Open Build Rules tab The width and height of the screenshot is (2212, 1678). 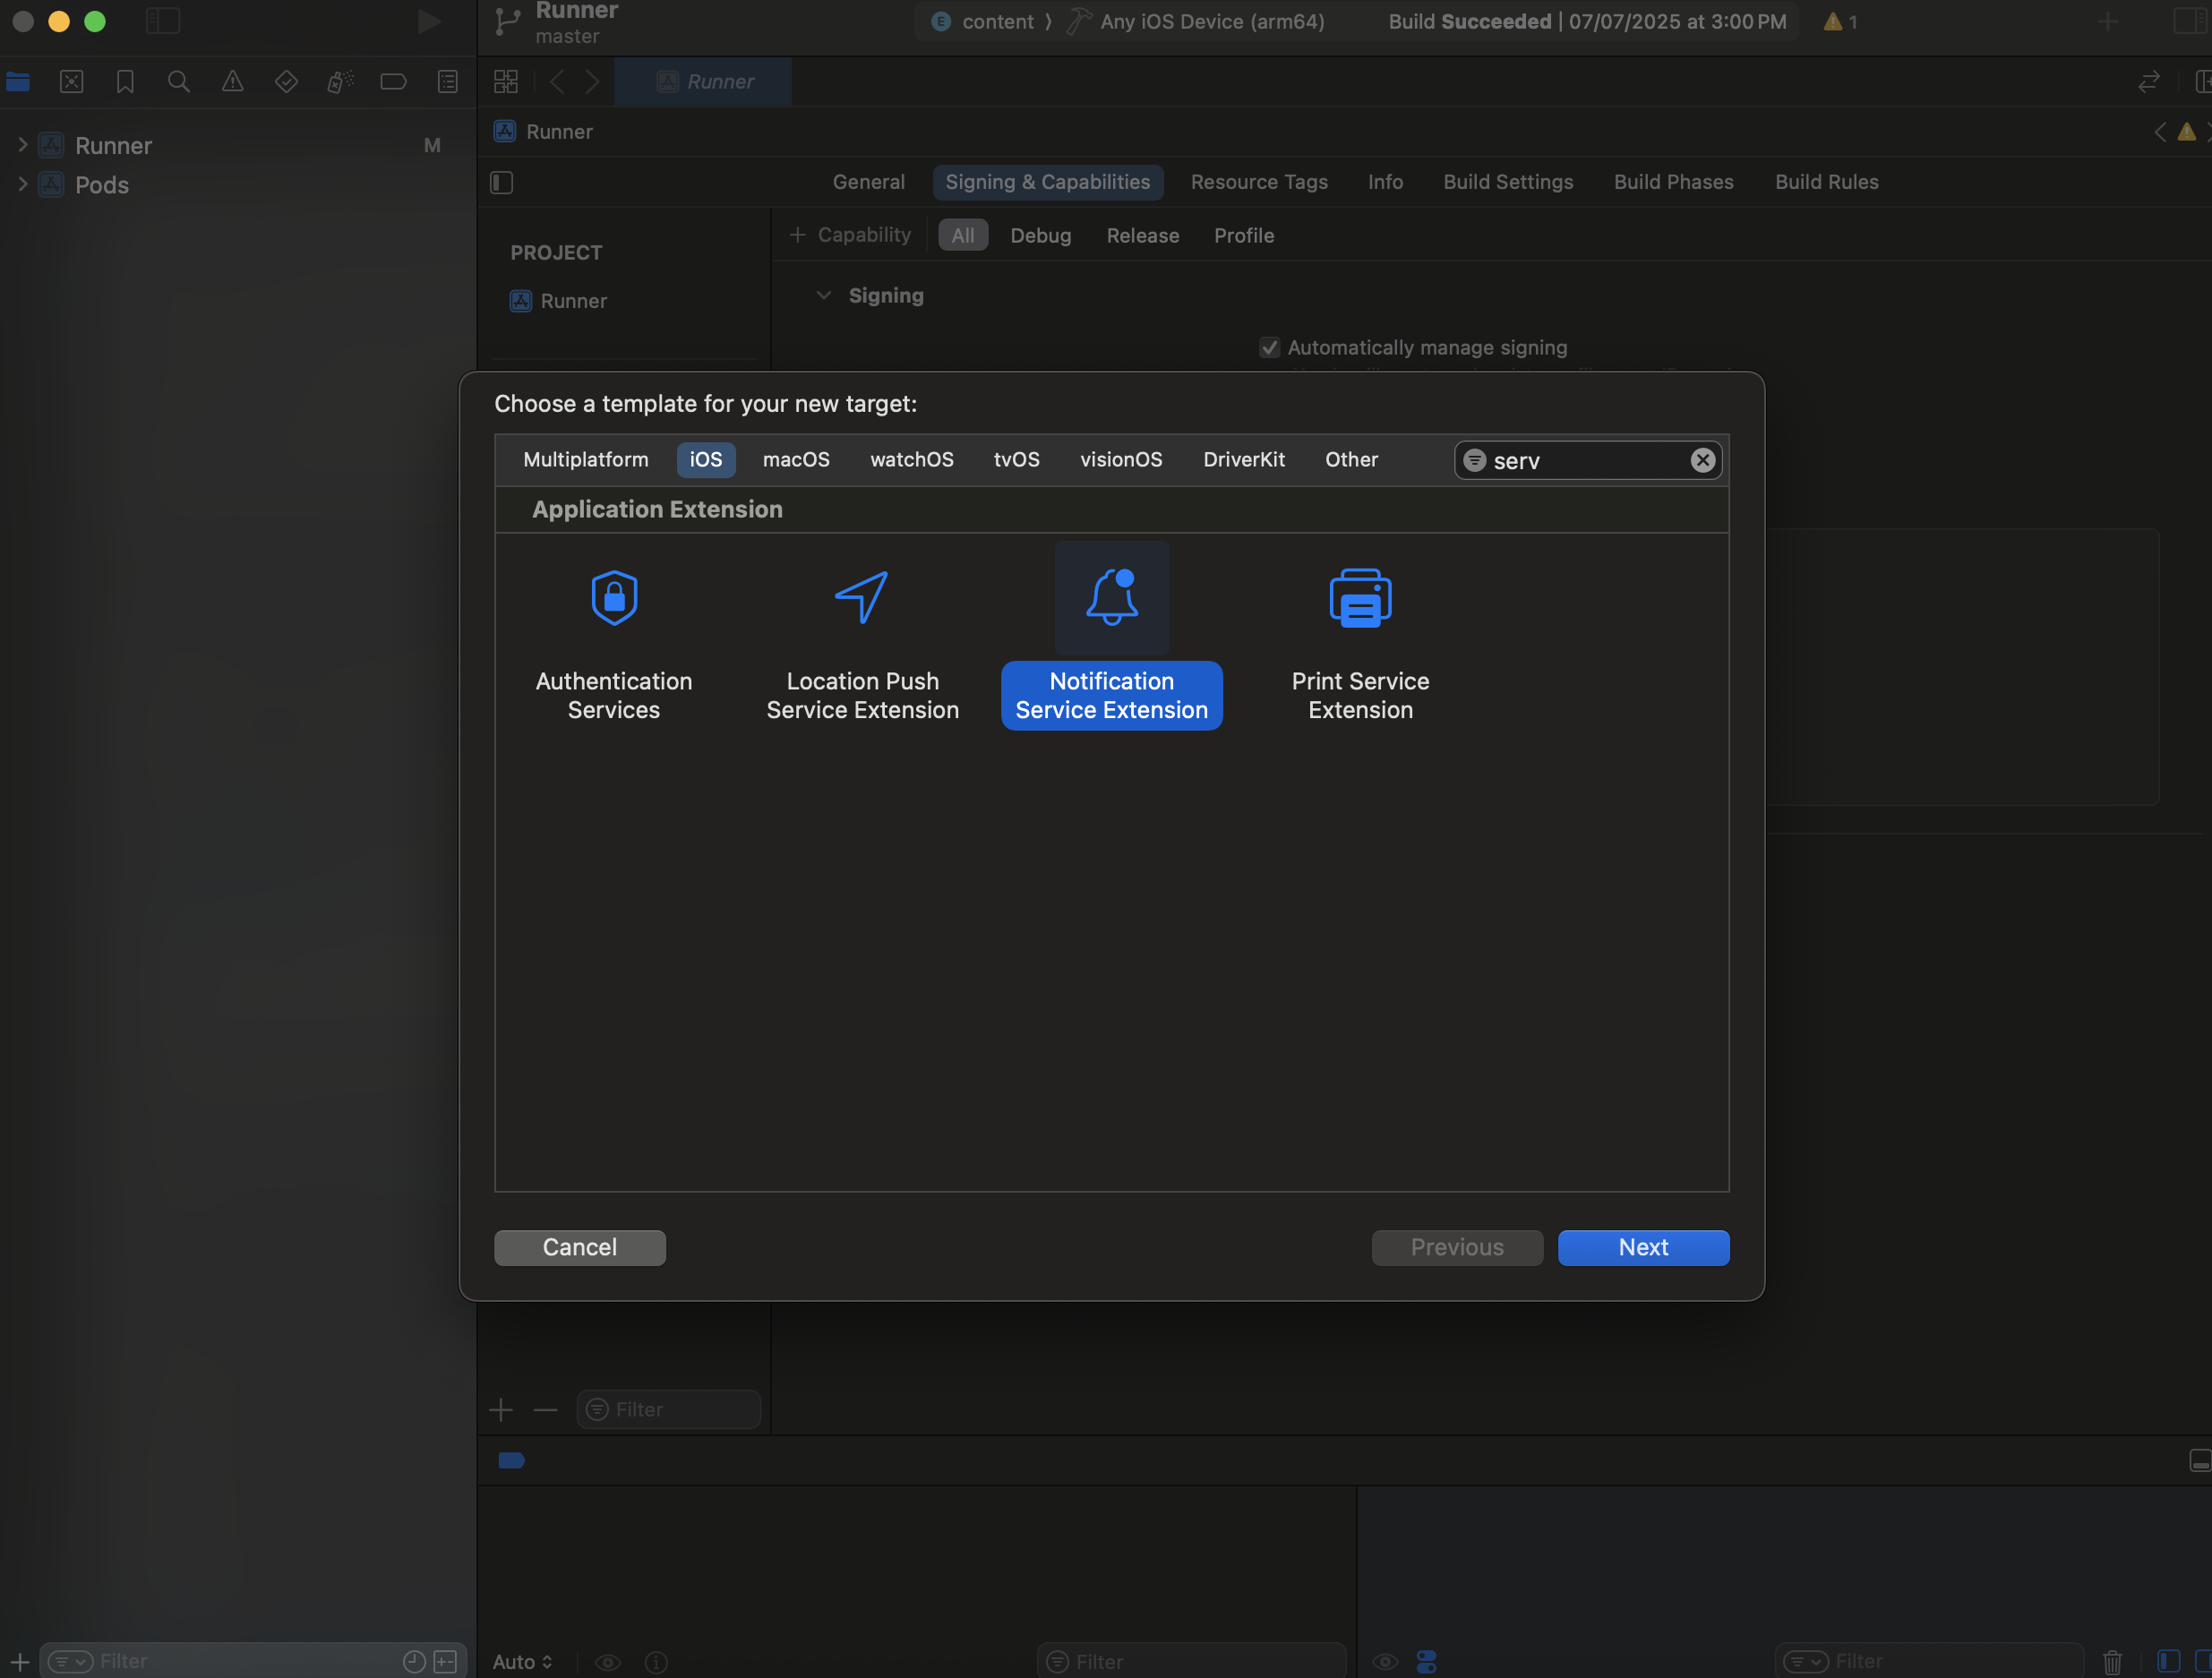coord(1826,182)
